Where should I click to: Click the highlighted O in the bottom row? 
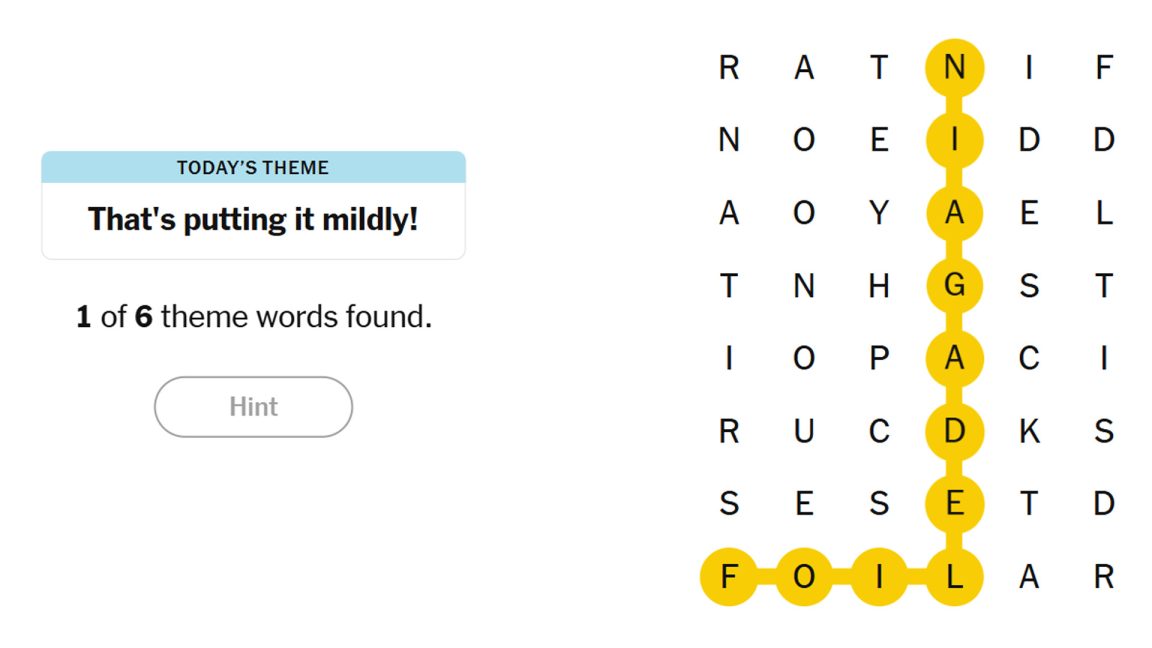pyautogui.click(x=805, y=576)
